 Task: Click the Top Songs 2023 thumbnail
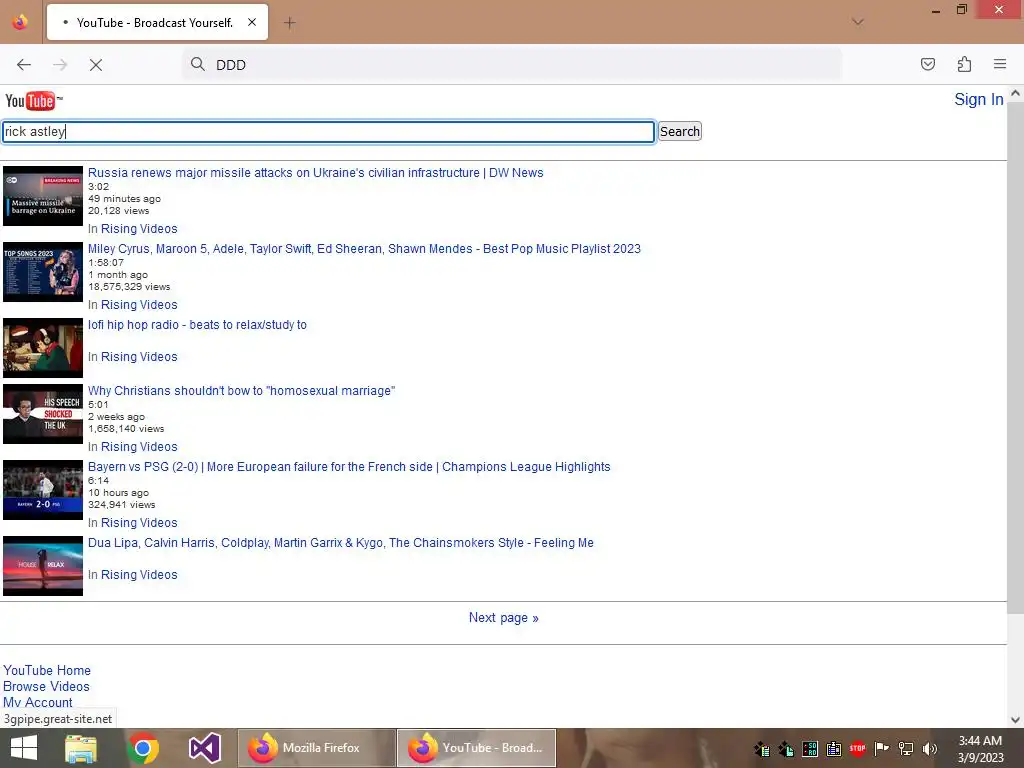(x=43, y=272)
